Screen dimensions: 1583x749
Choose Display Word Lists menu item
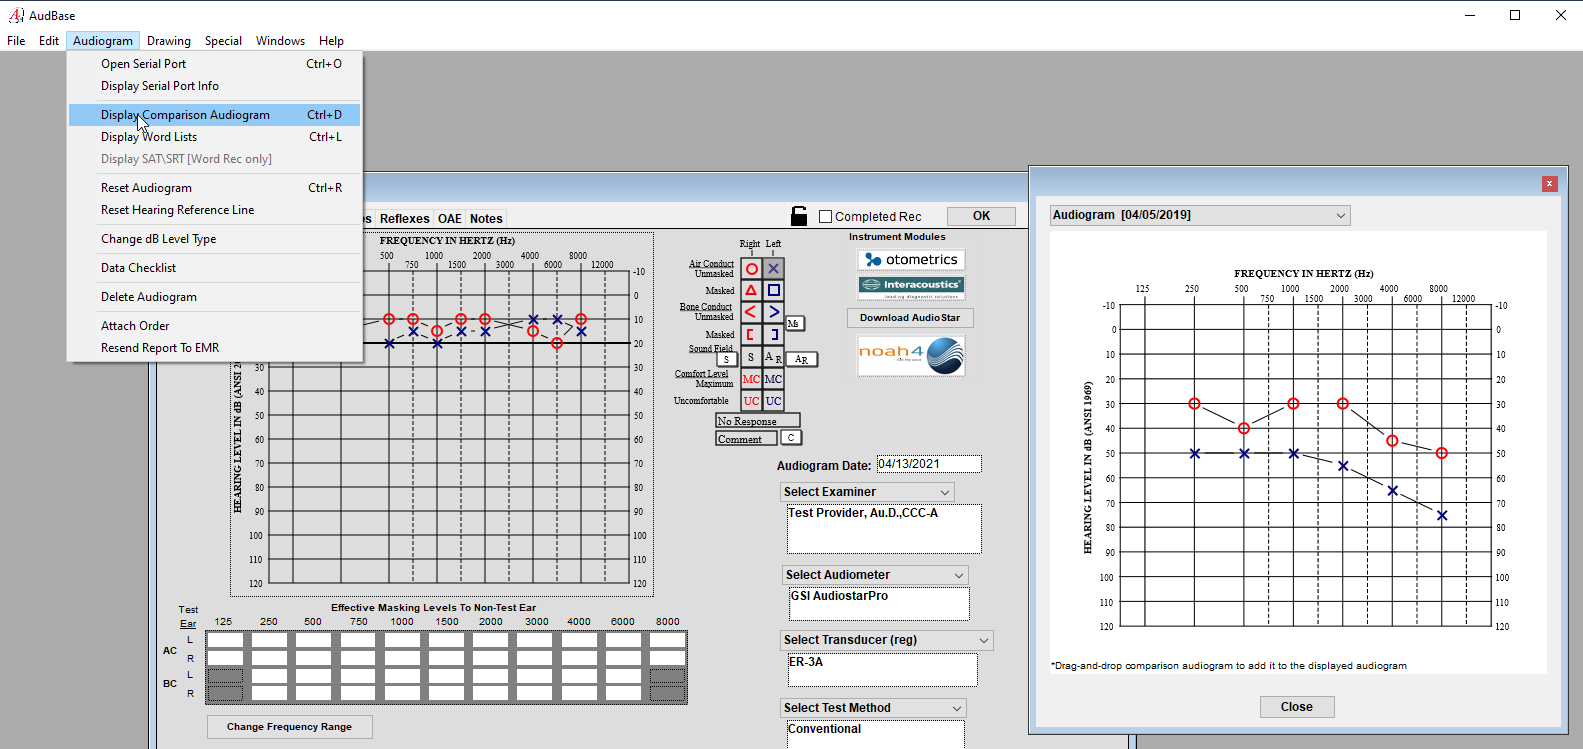click(214, 137)
